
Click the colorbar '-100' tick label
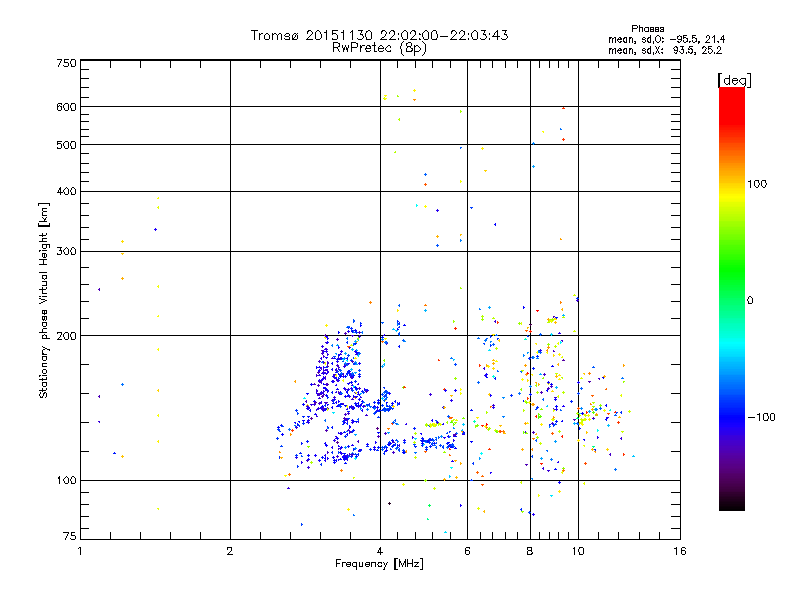[761, 417]
